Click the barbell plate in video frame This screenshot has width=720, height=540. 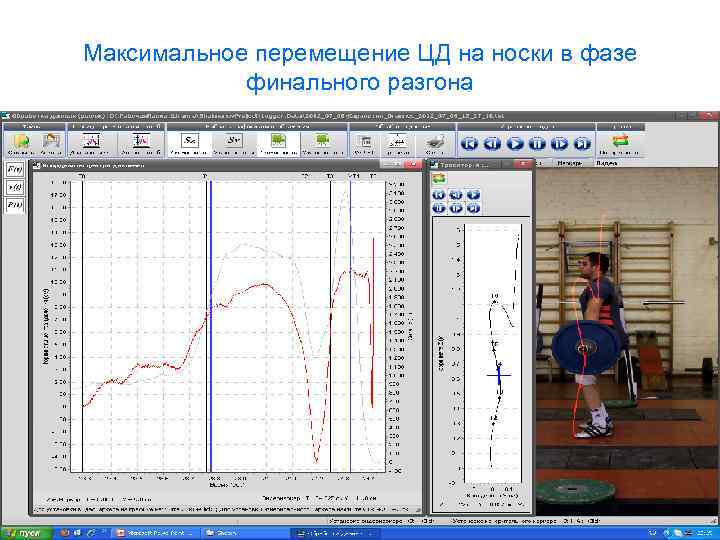(x=584, y=348)
